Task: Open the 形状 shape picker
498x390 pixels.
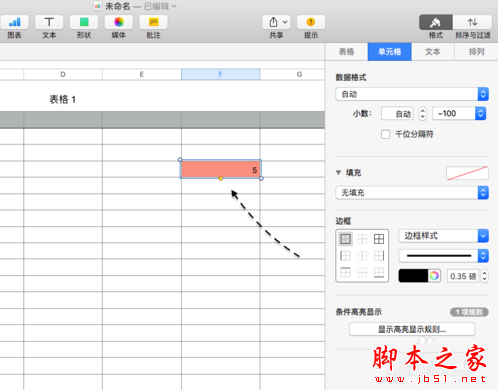Action: tap(84, 22)
